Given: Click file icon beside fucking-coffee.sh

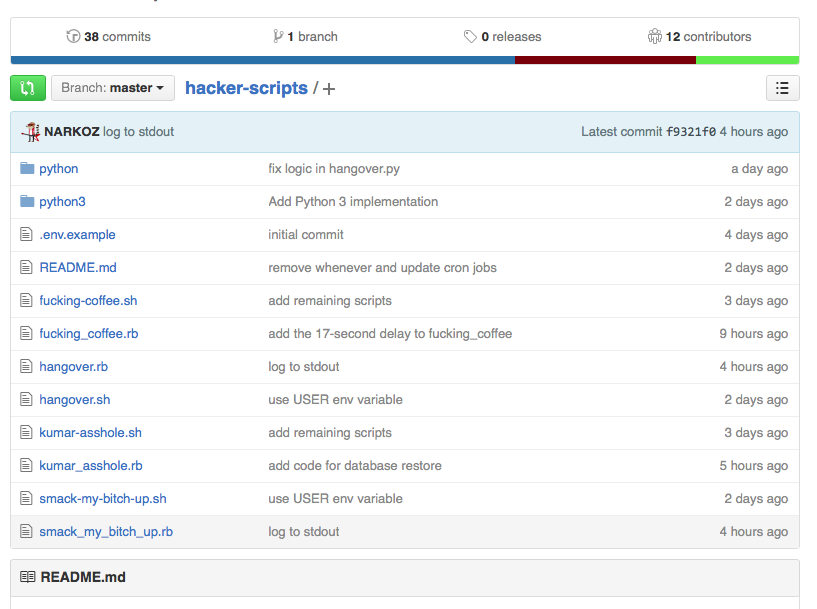Looking at the screenshot, I should pyautogui.click(x=26, y=300).
